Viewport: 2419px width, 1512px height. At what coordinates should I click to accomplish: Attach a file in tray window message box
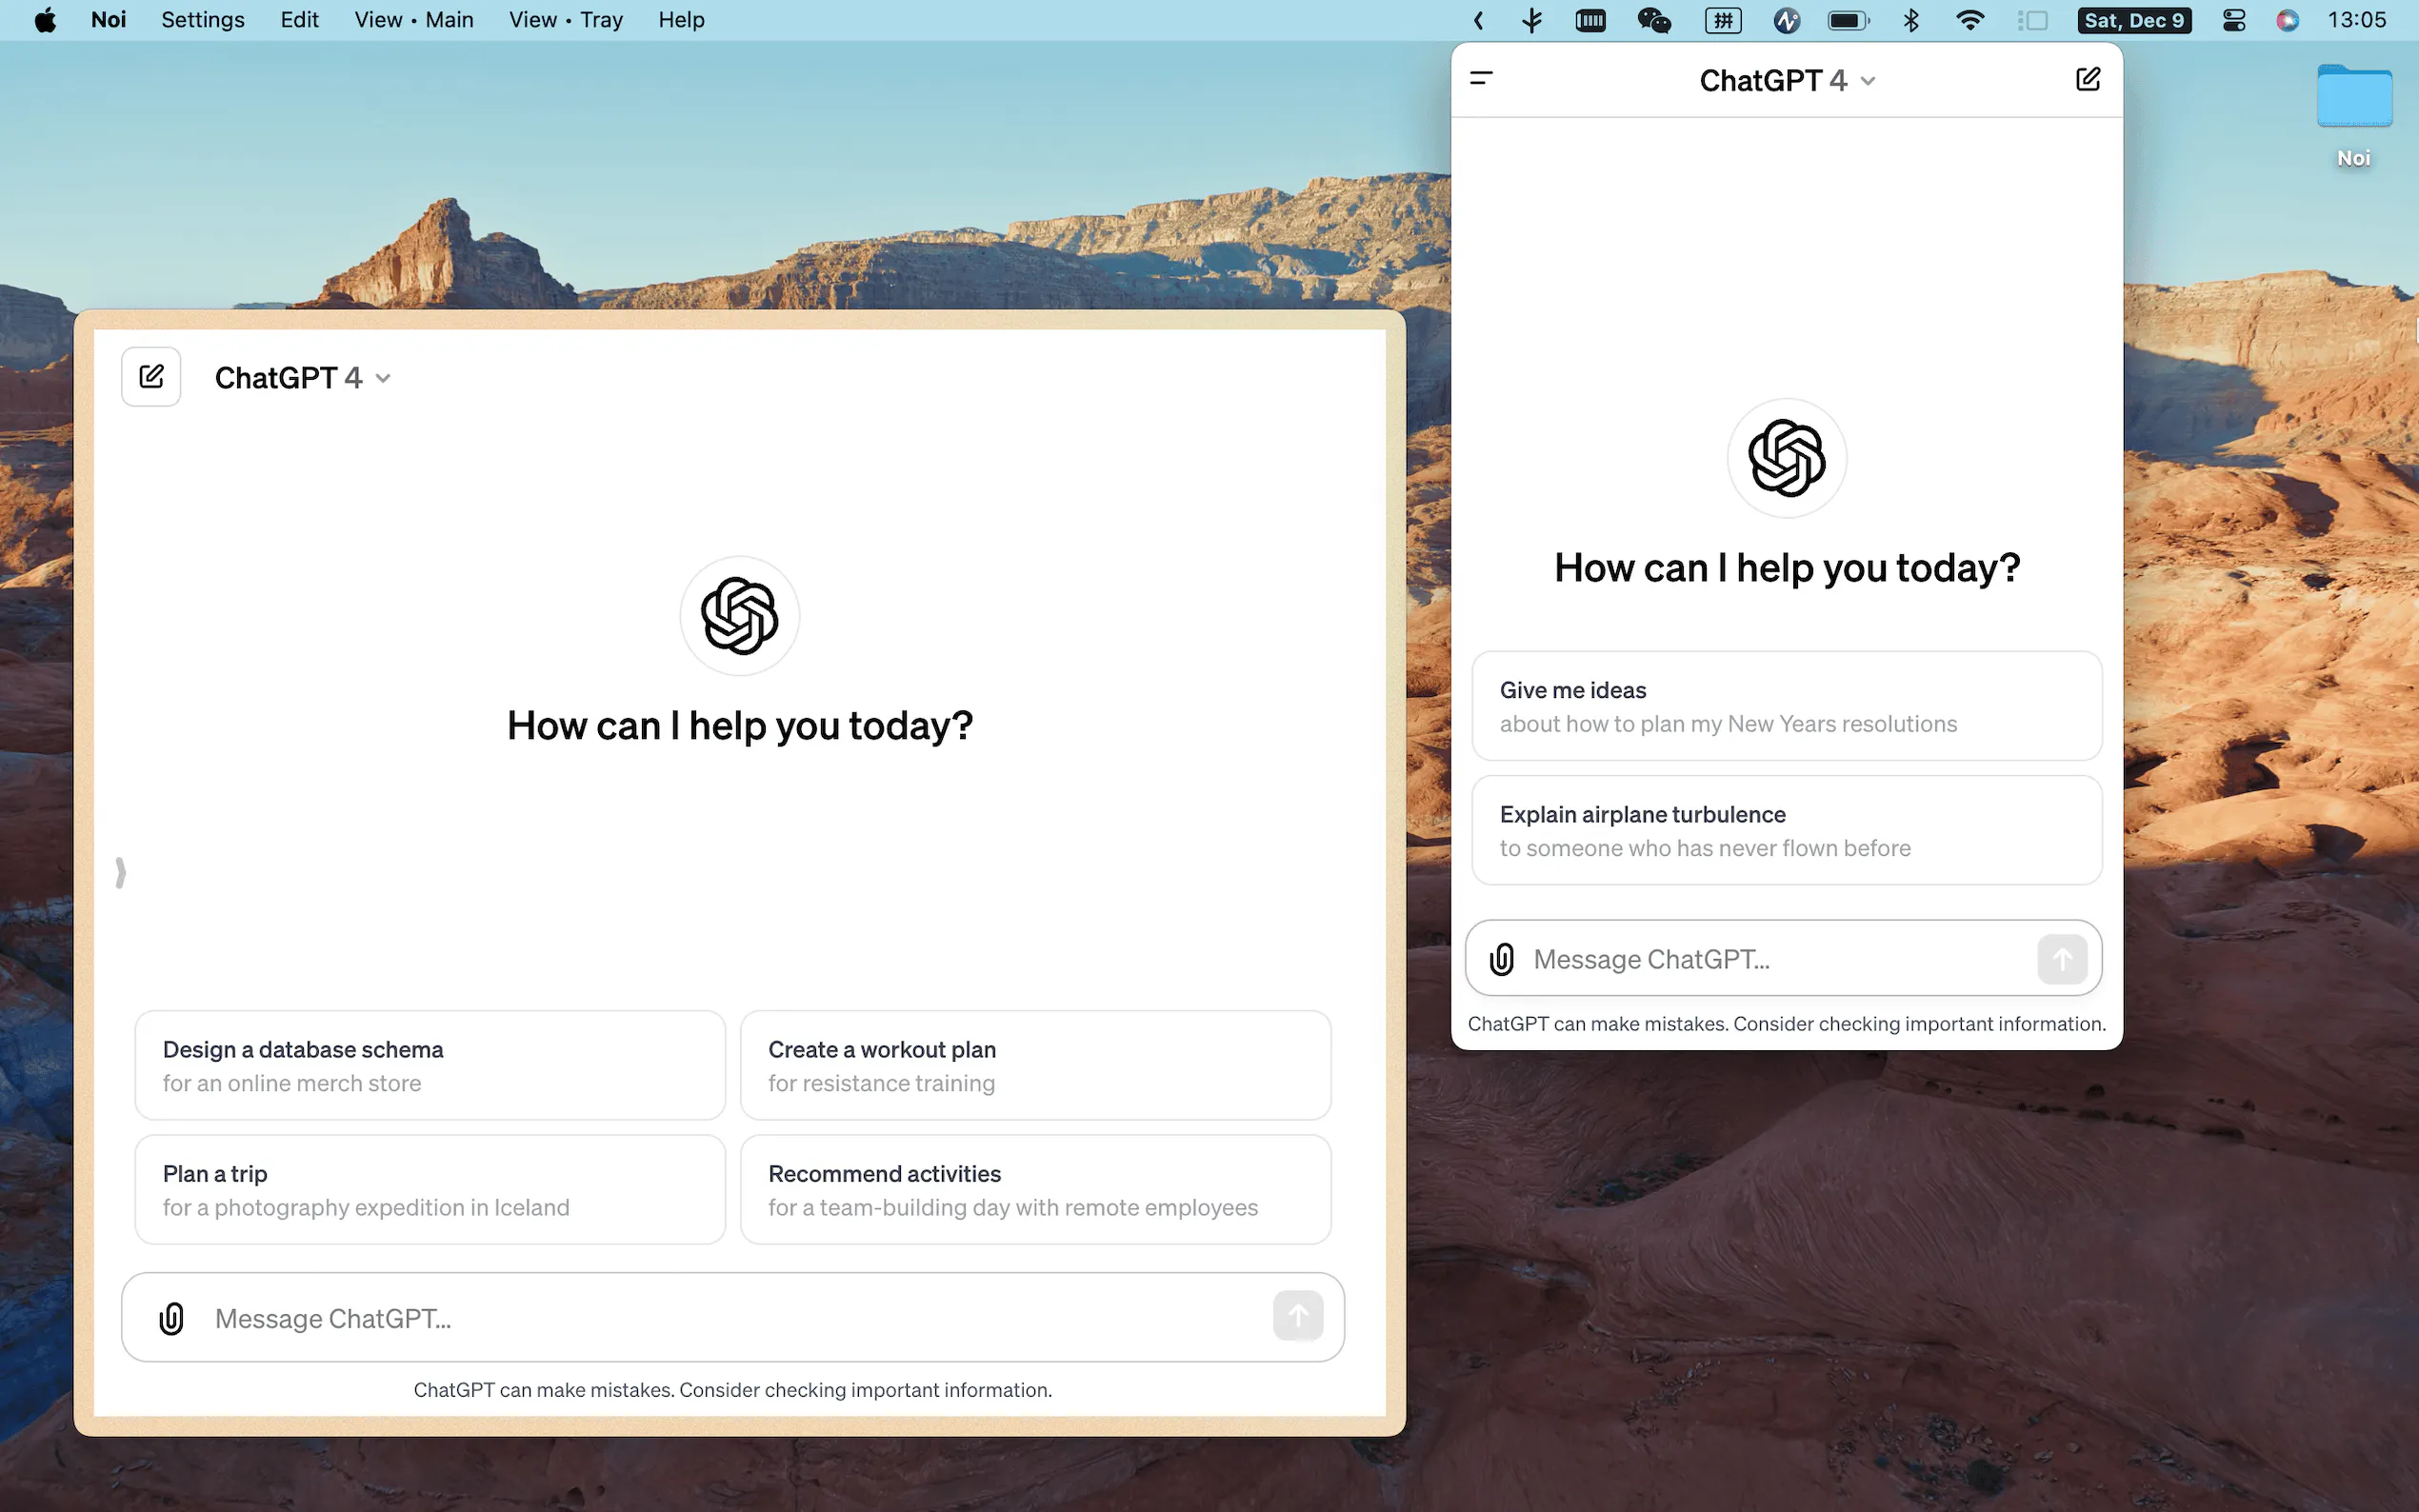tap(1501, 959)
